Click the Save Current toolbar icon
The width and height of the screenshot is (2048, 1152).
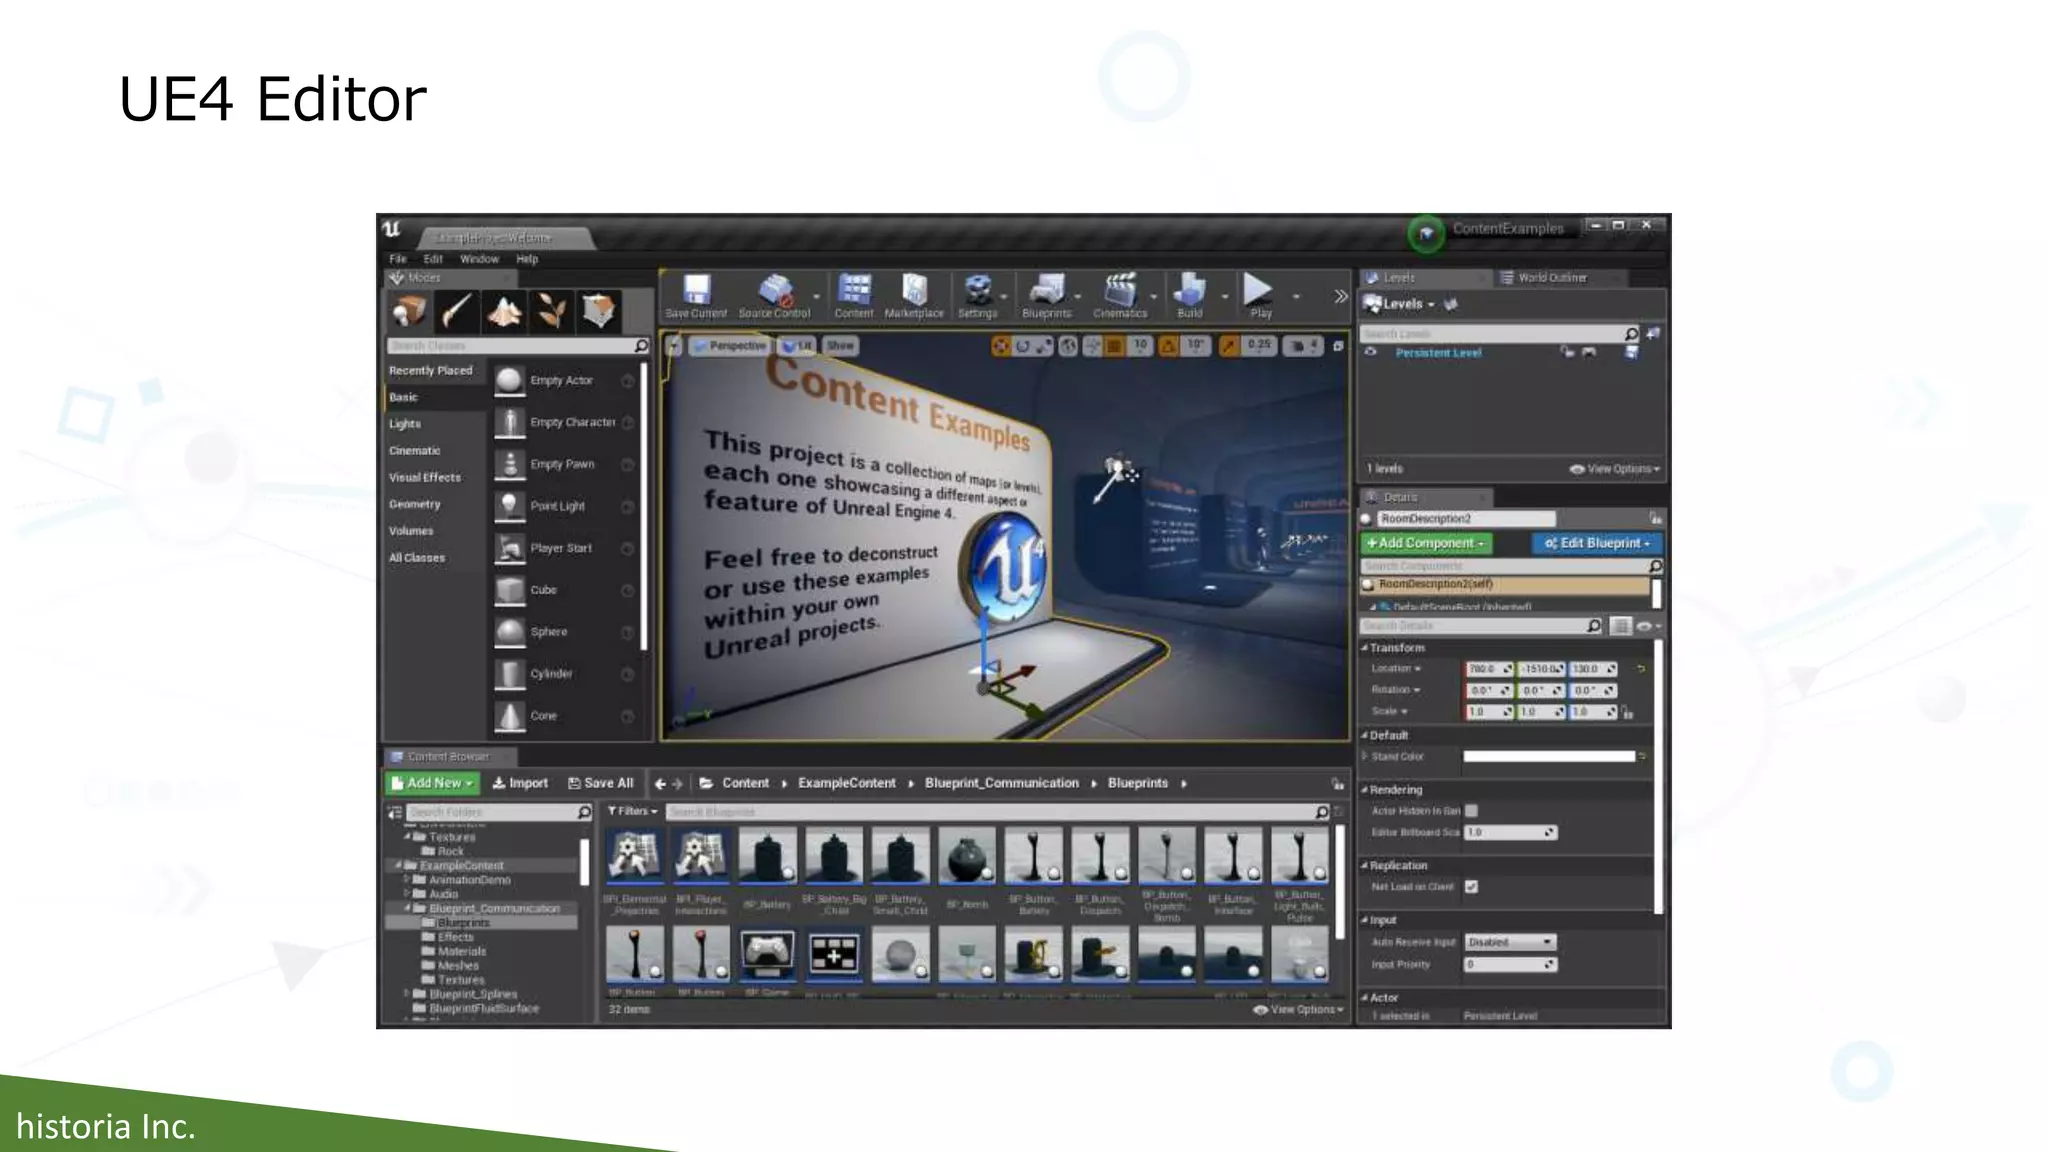pos(696,290)
